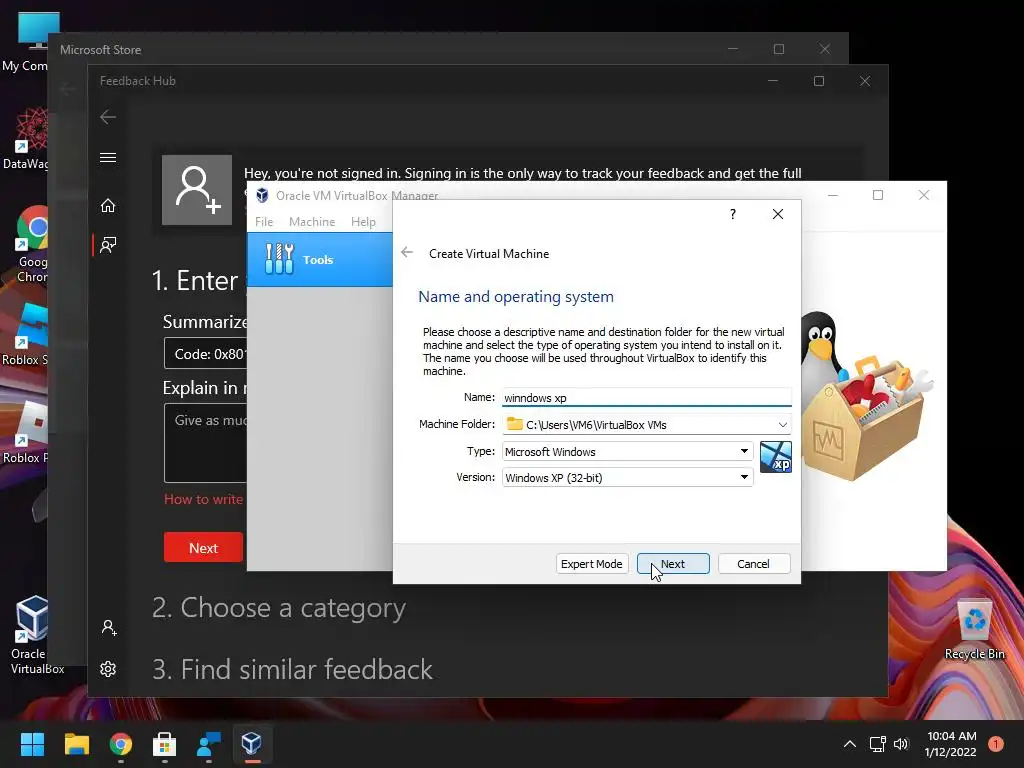Show hidden system tray icons
The image size is (1024, 768).
tap(850, 743)
